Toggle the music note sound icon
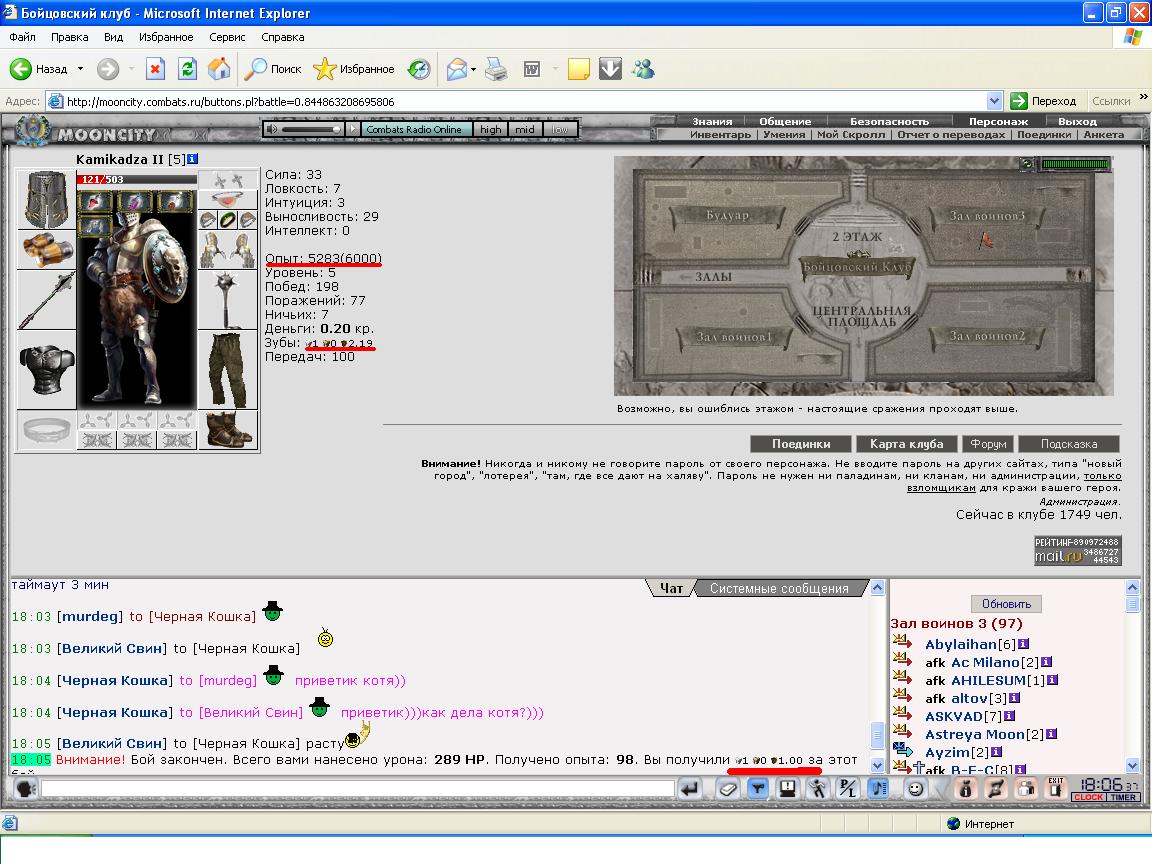The width and height of the screenshot is (1152, 864). click(877, 789)
